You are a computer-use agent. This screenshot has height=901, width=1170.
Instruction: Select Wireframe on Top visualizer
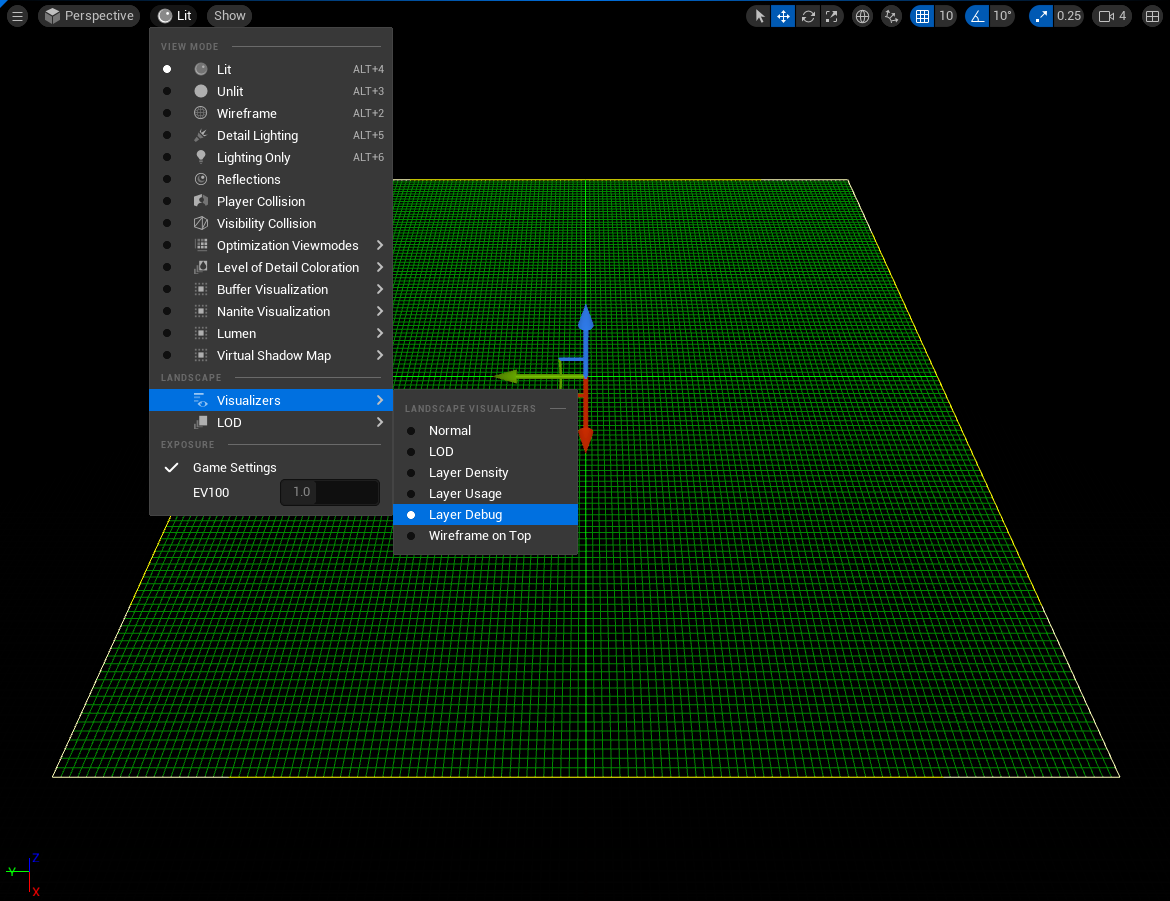tap(479, 535)
